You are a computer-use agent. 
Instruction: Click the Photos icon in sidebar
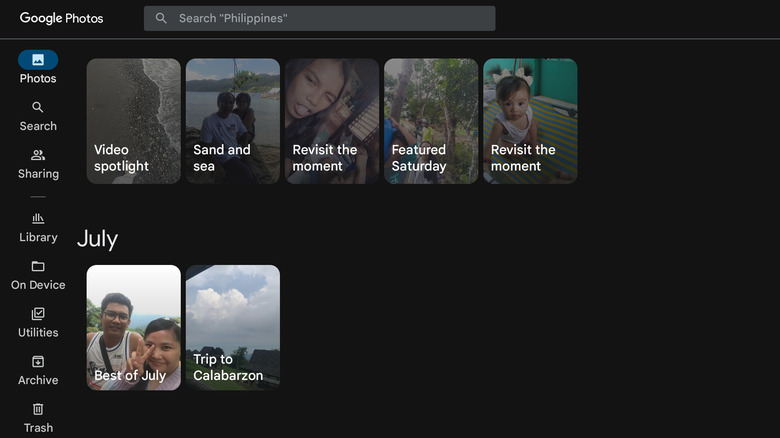pyautogui.click(x=38, y=60)
